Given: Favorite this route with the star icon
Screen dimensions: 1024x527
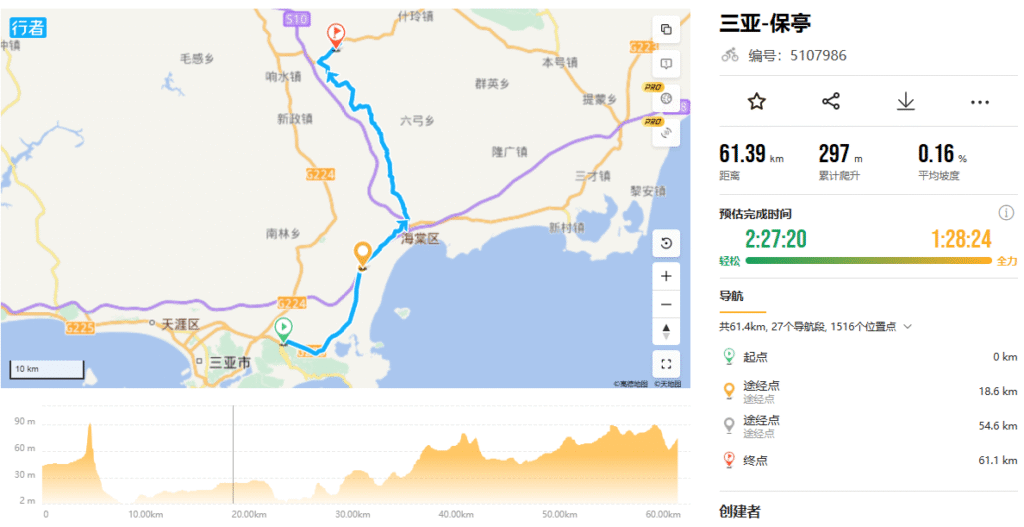Looking at the screenshot, I should pos(756,101).
